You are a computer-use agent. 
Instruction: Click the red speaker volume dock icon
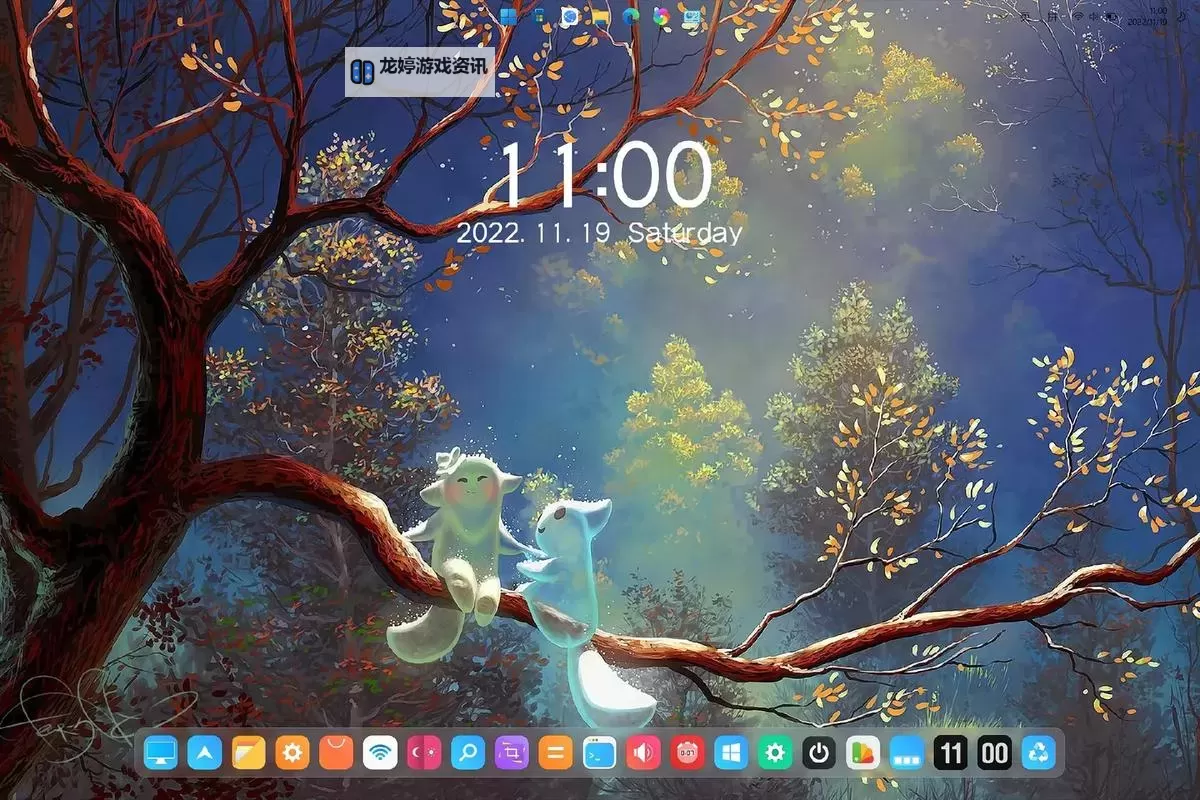point(644,752)
